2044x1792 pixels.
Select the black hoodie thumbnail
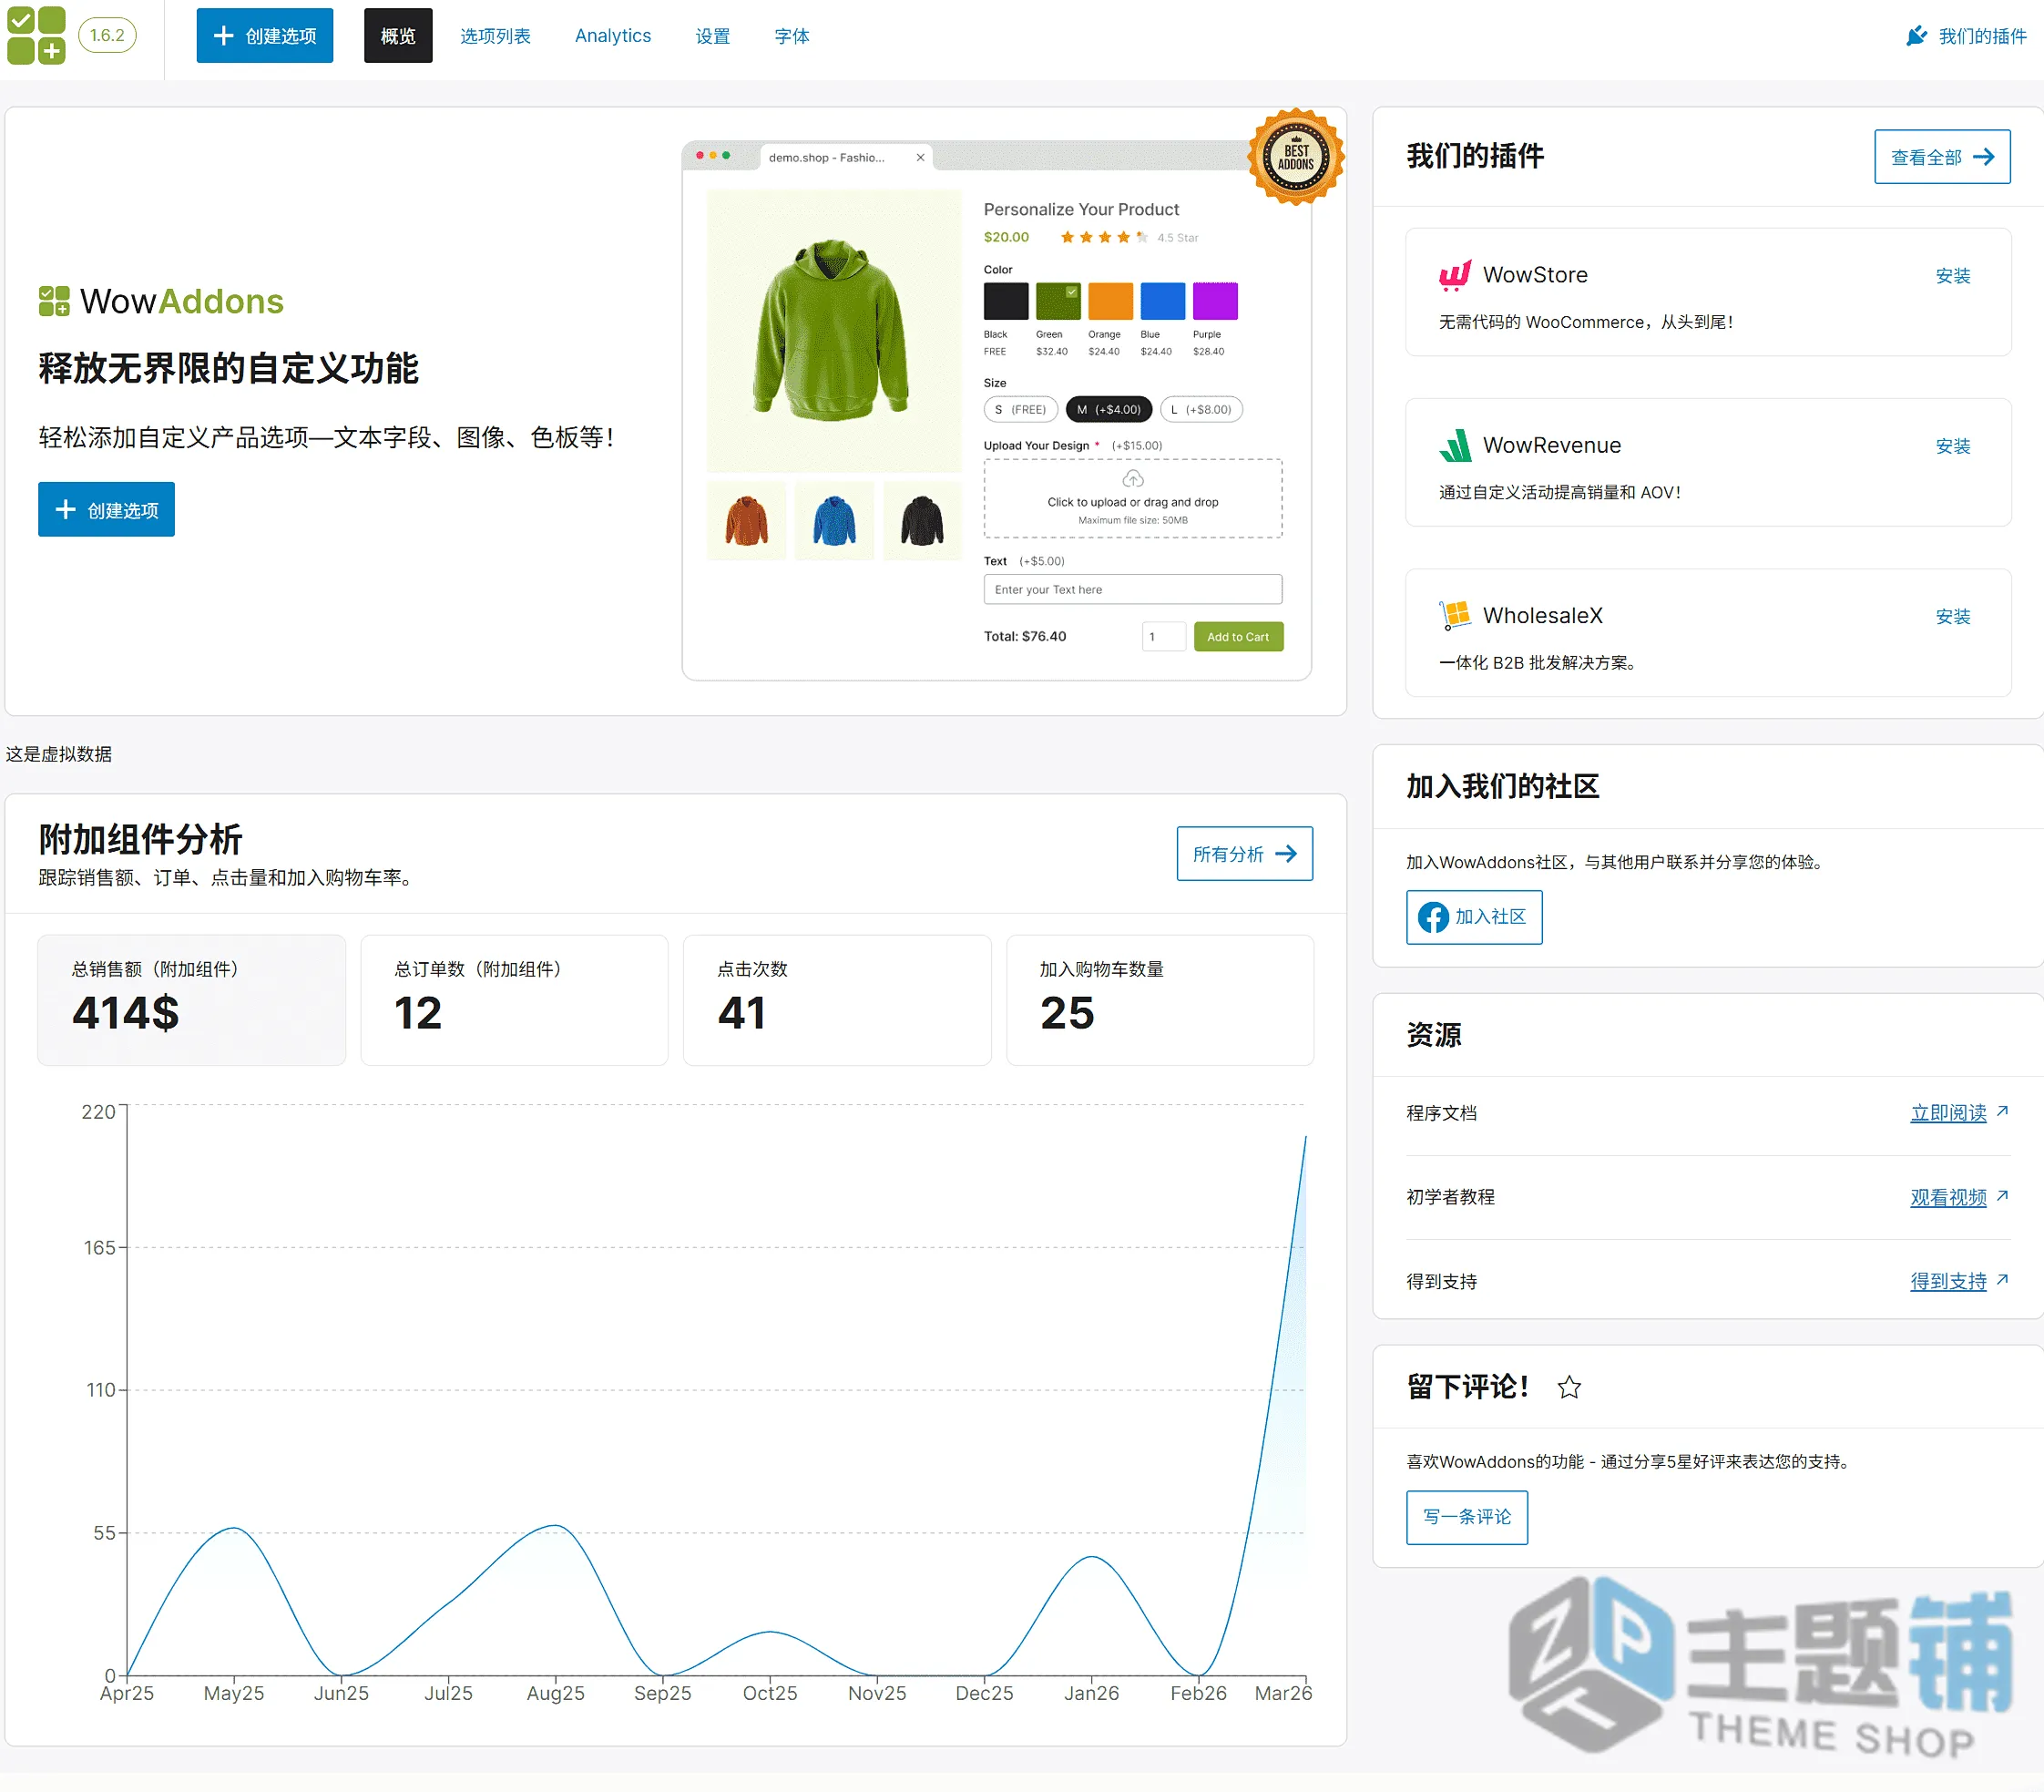coord(922,521)
